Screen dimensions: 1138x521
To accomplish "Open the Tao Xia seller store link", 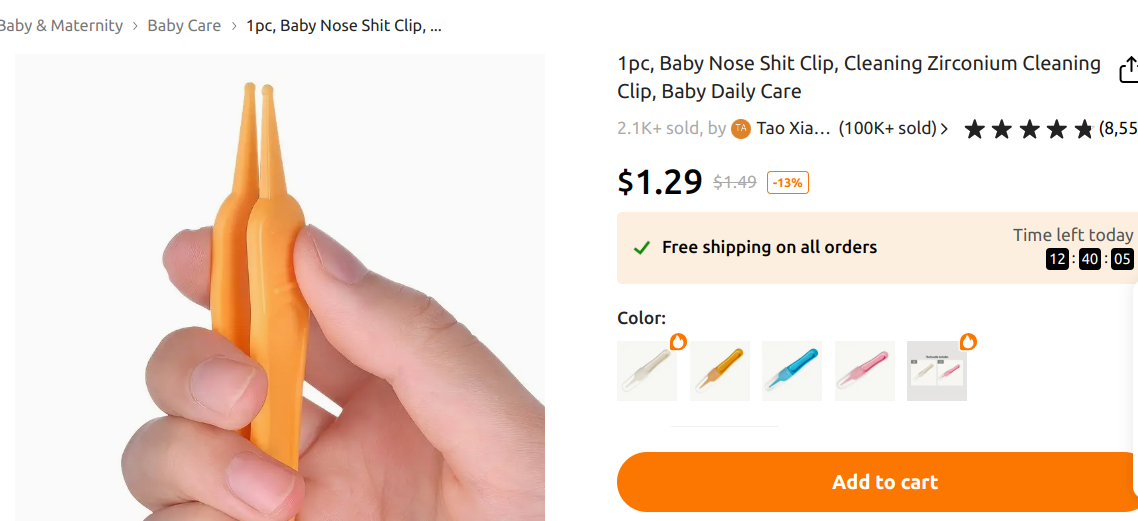I will pyautogui.click(x=793, y=128).
